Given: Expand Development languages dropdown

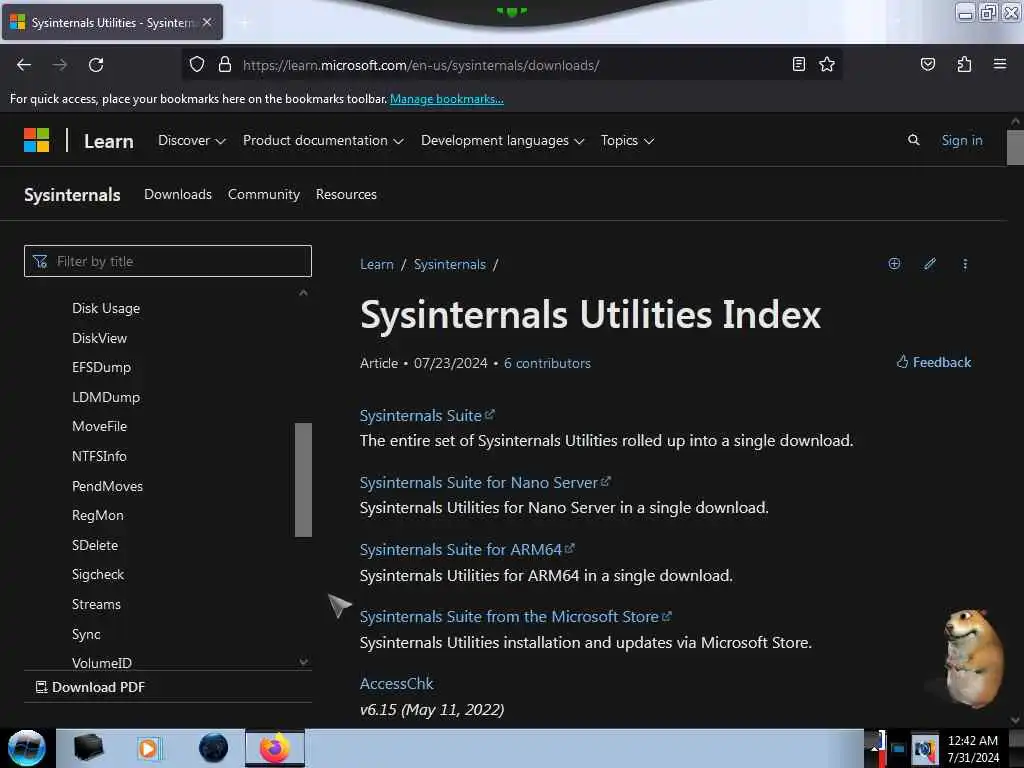Looking at the screenshot, I should pyautogui.click(x=502, y=140).
